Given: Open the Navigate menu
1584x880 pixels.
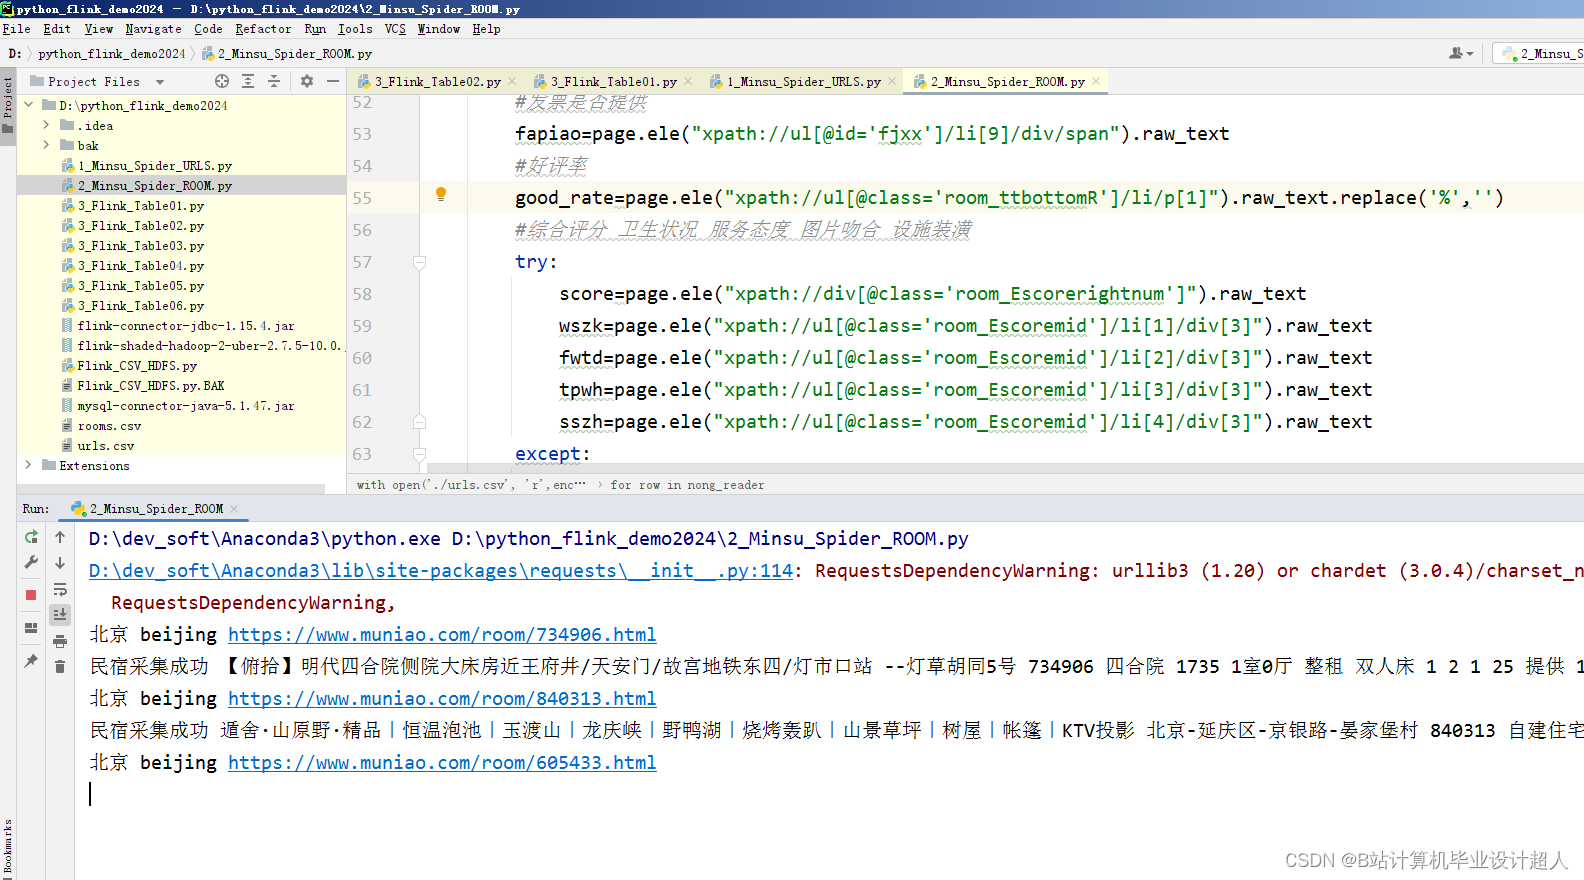Looking at the screenshot, I should click(153, 29).
